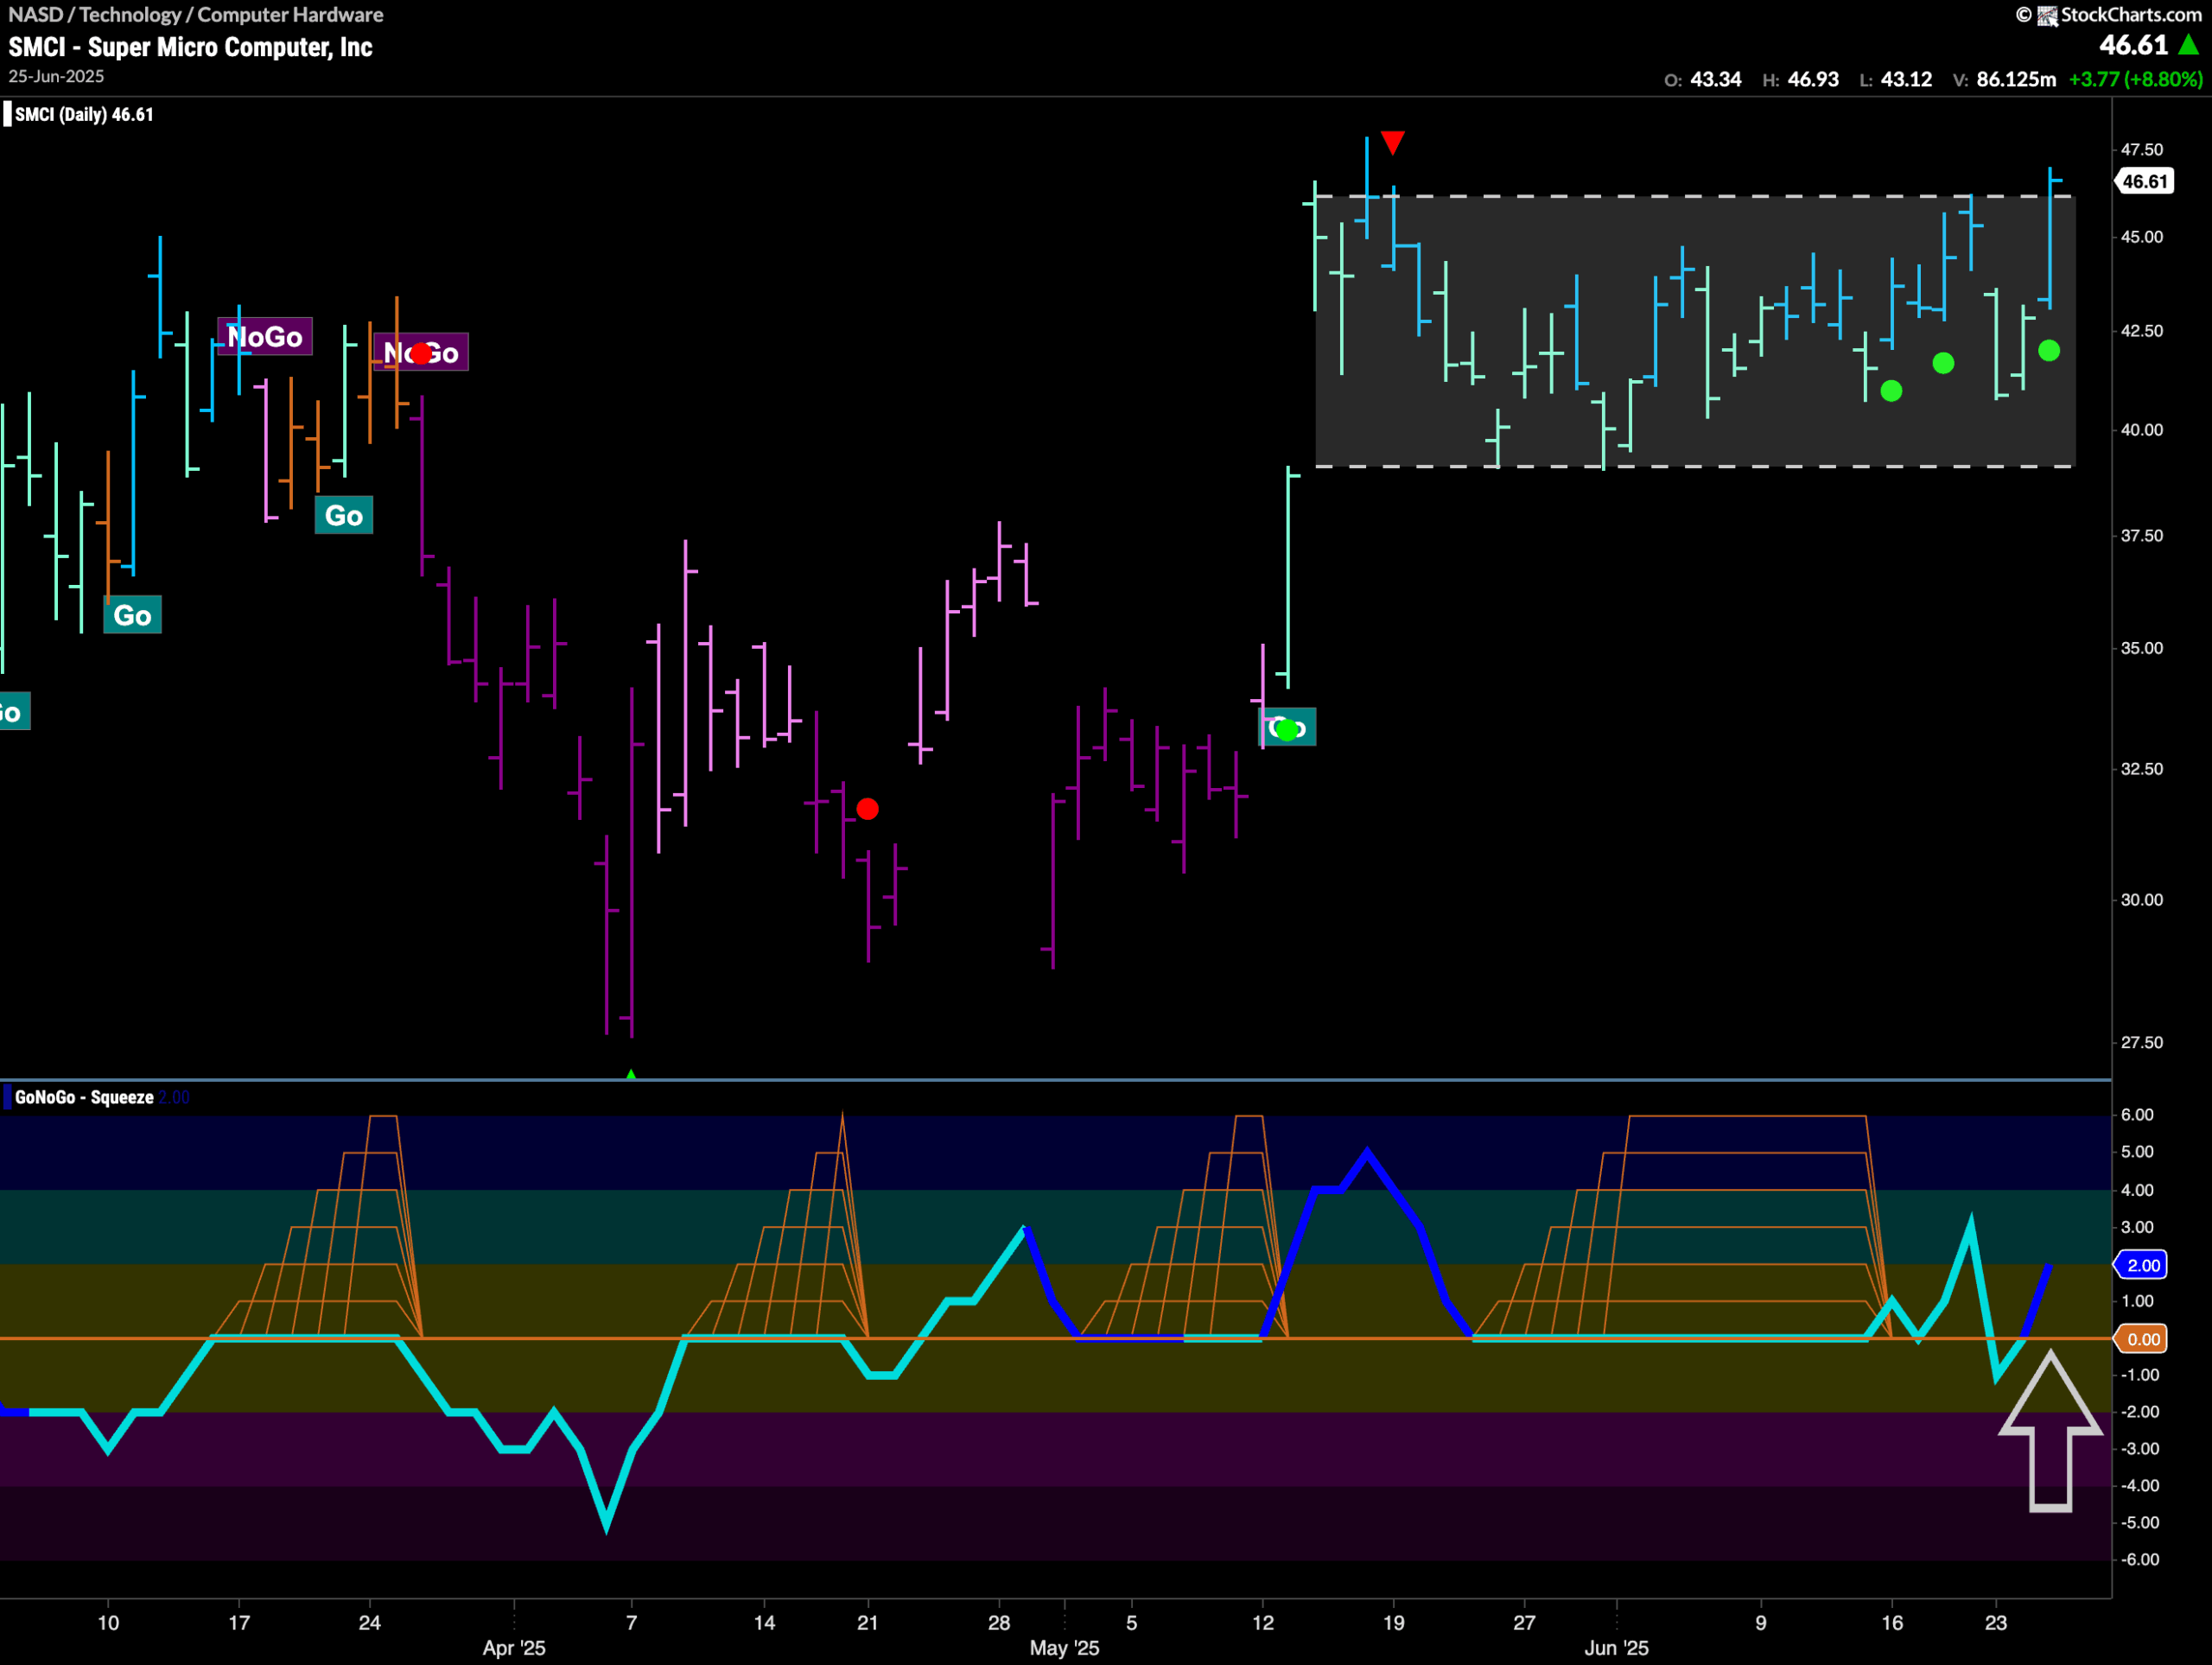Click the high value 46.93
The image size is (2212, 1665).
(1813, 79)
